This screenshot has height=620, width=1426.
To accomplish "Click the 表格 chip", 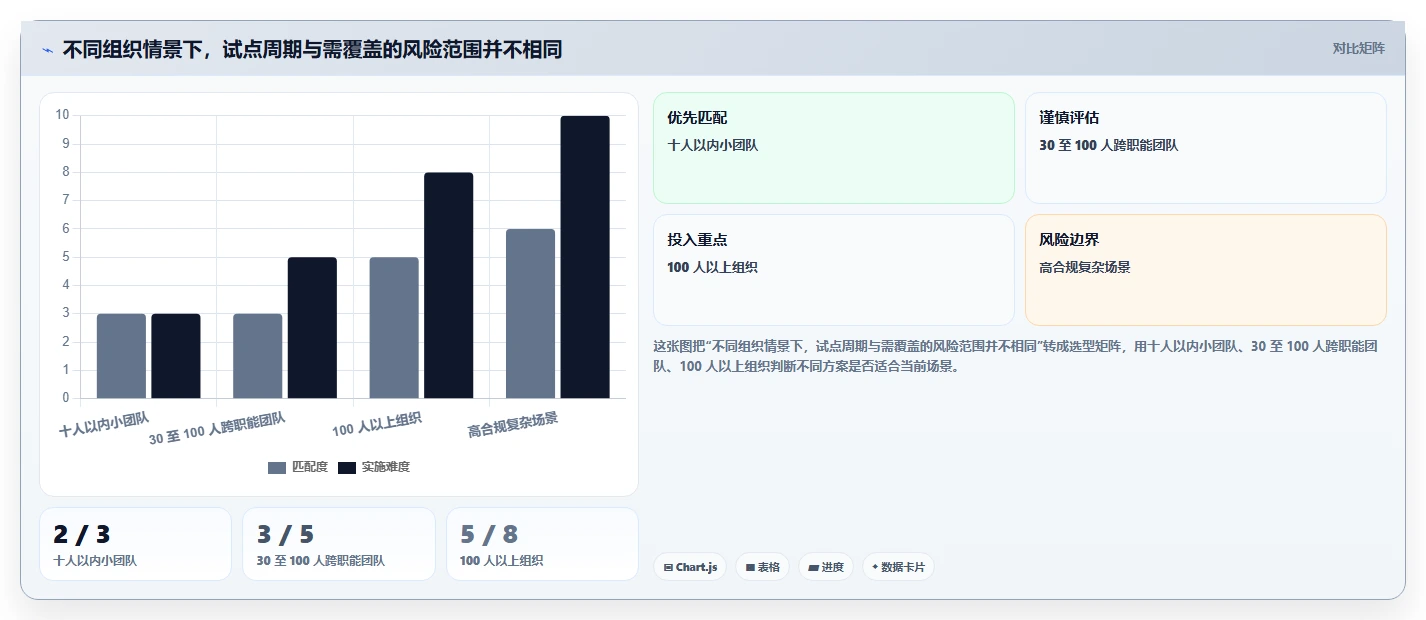I will [762, 567].
